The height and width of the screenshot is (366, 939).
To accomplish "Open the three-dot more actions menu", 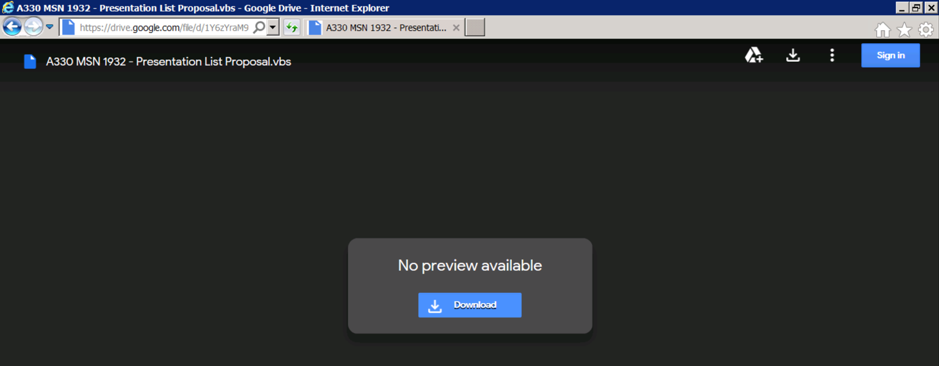I will coord(832,56).
